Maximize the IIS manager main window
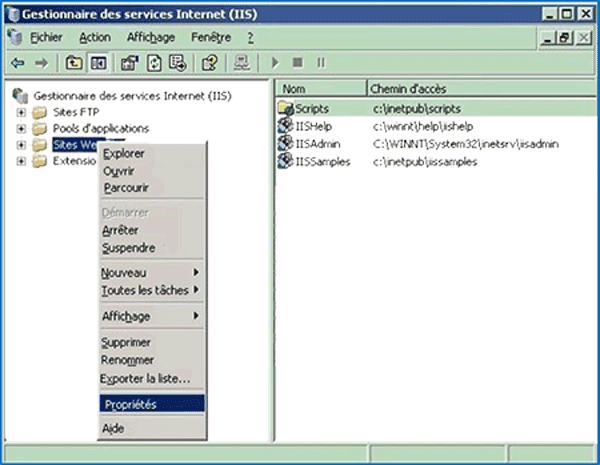The width and height of the screenshot is (600, 465). coord(567,15)
